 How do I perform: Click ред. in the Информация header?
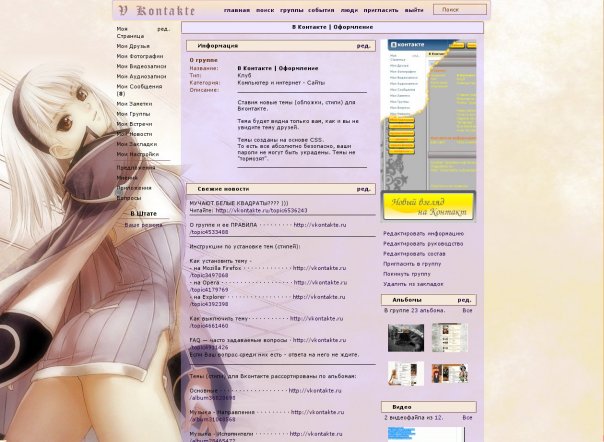point(363,45)
